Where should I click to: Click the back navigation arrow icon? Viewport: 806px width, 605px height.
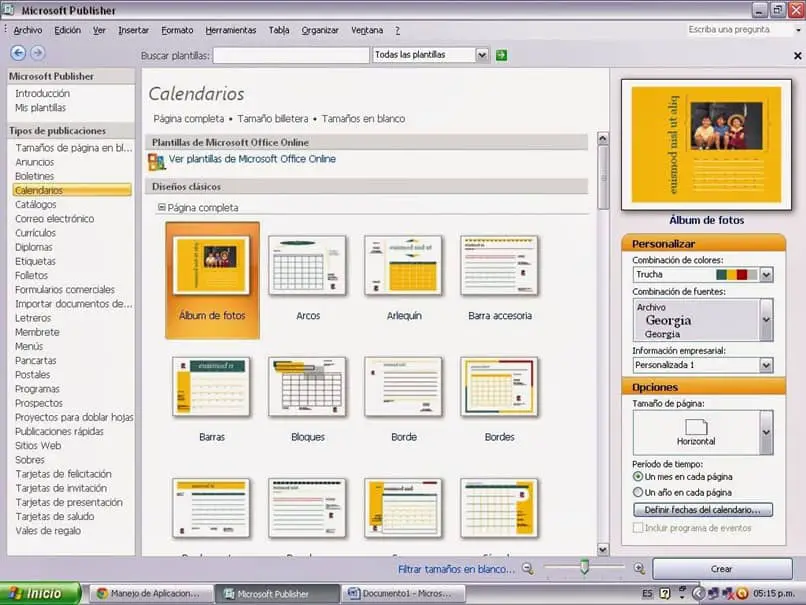tap(18, 53)
